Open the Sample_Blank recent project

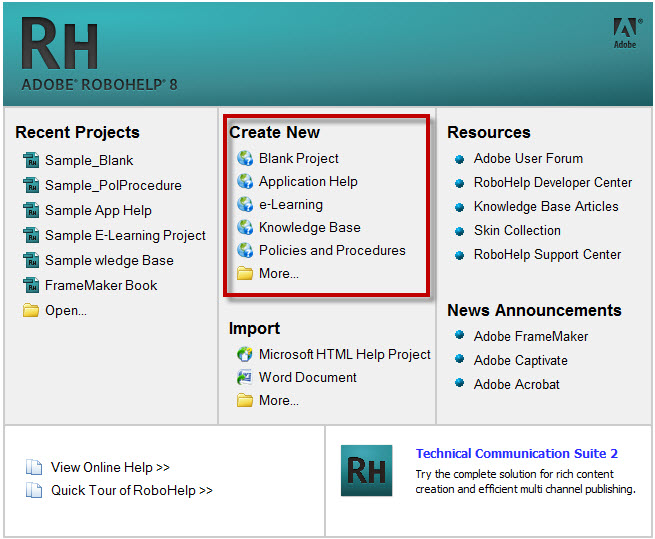click(89, 160)
